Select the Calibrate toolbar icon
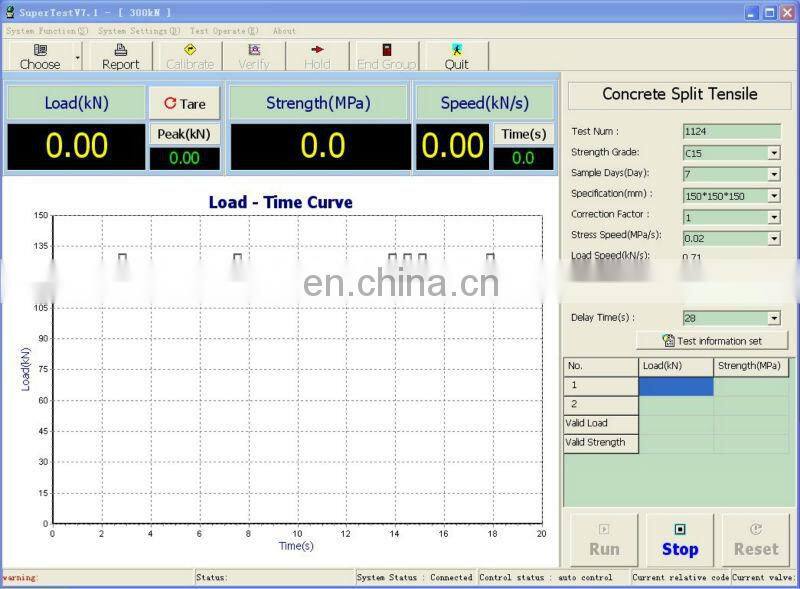Image resolution: width=800 pixels, height=589 pixels. pyautogui.click(x=189, y=55)
